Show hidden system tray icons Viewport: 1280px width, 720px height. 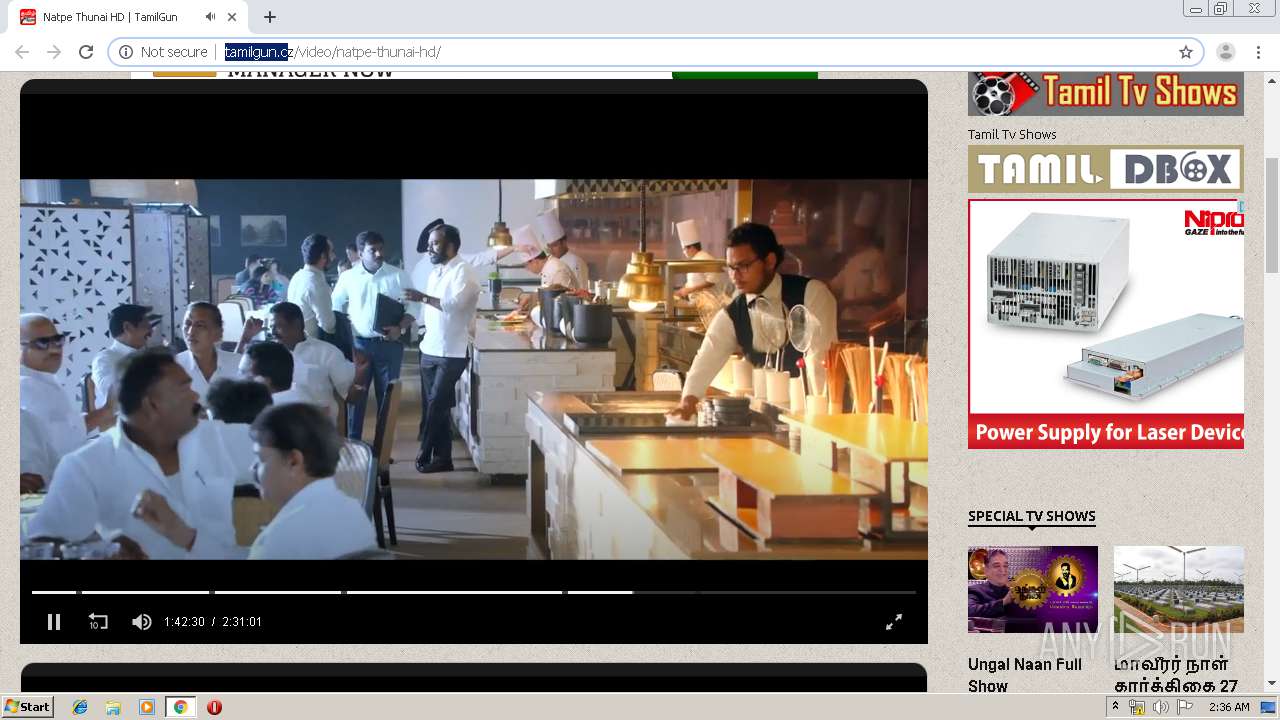(1115, 707)
